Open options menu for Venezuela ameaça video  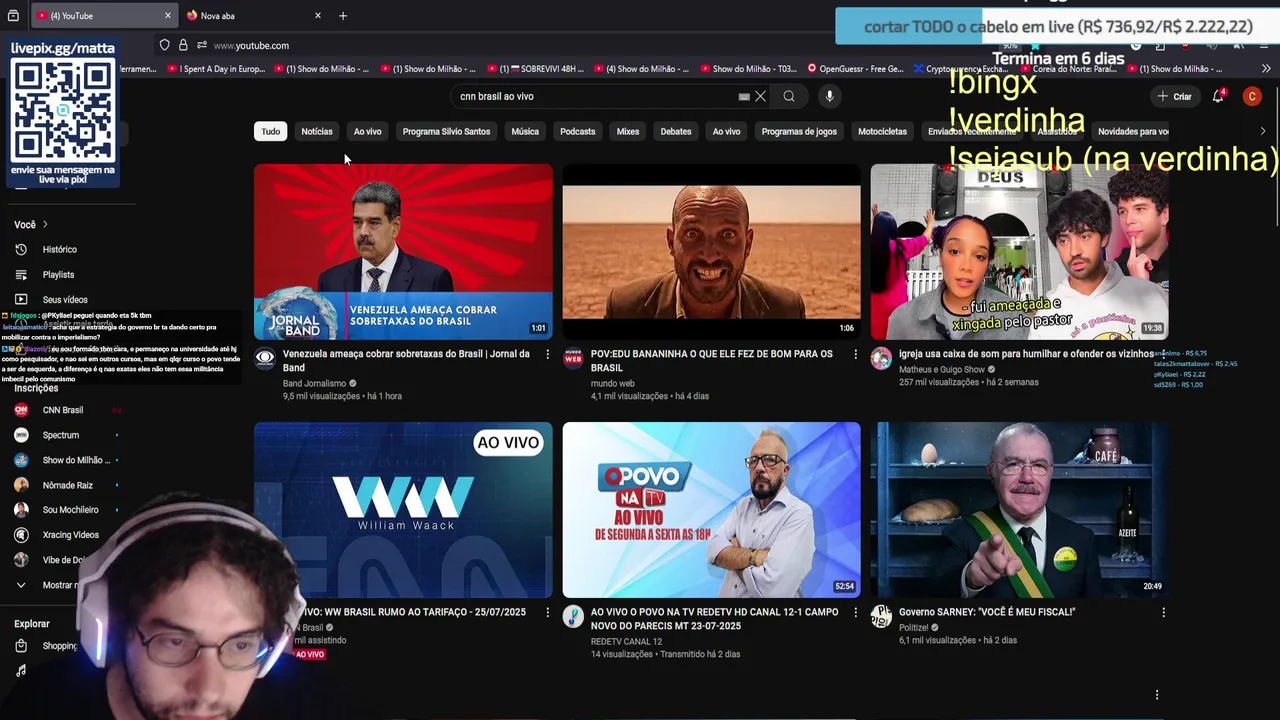(x=547, y=354)
